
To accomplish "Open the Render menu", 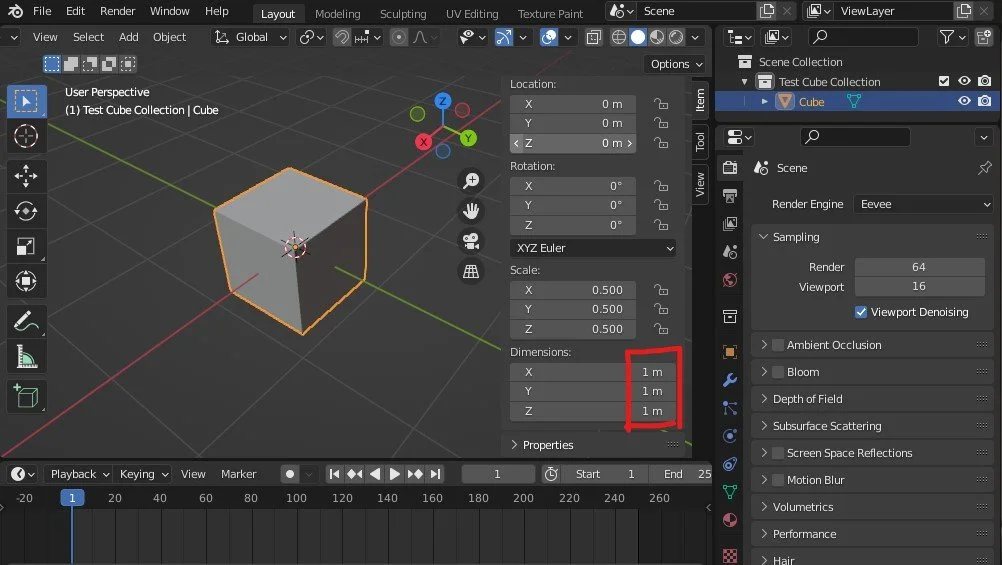I will click(118, 11).
